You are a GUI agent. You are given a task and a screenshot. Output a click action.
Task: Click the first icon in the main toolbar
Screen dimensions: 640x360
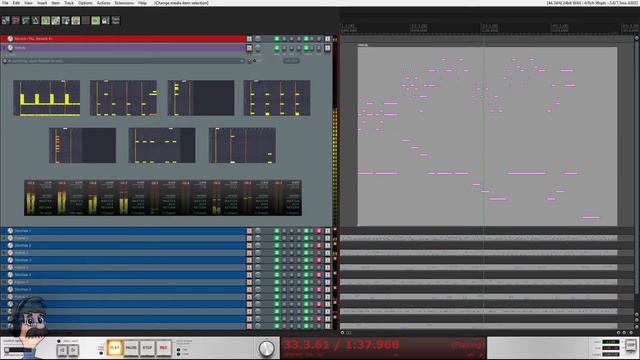[6, 20]
